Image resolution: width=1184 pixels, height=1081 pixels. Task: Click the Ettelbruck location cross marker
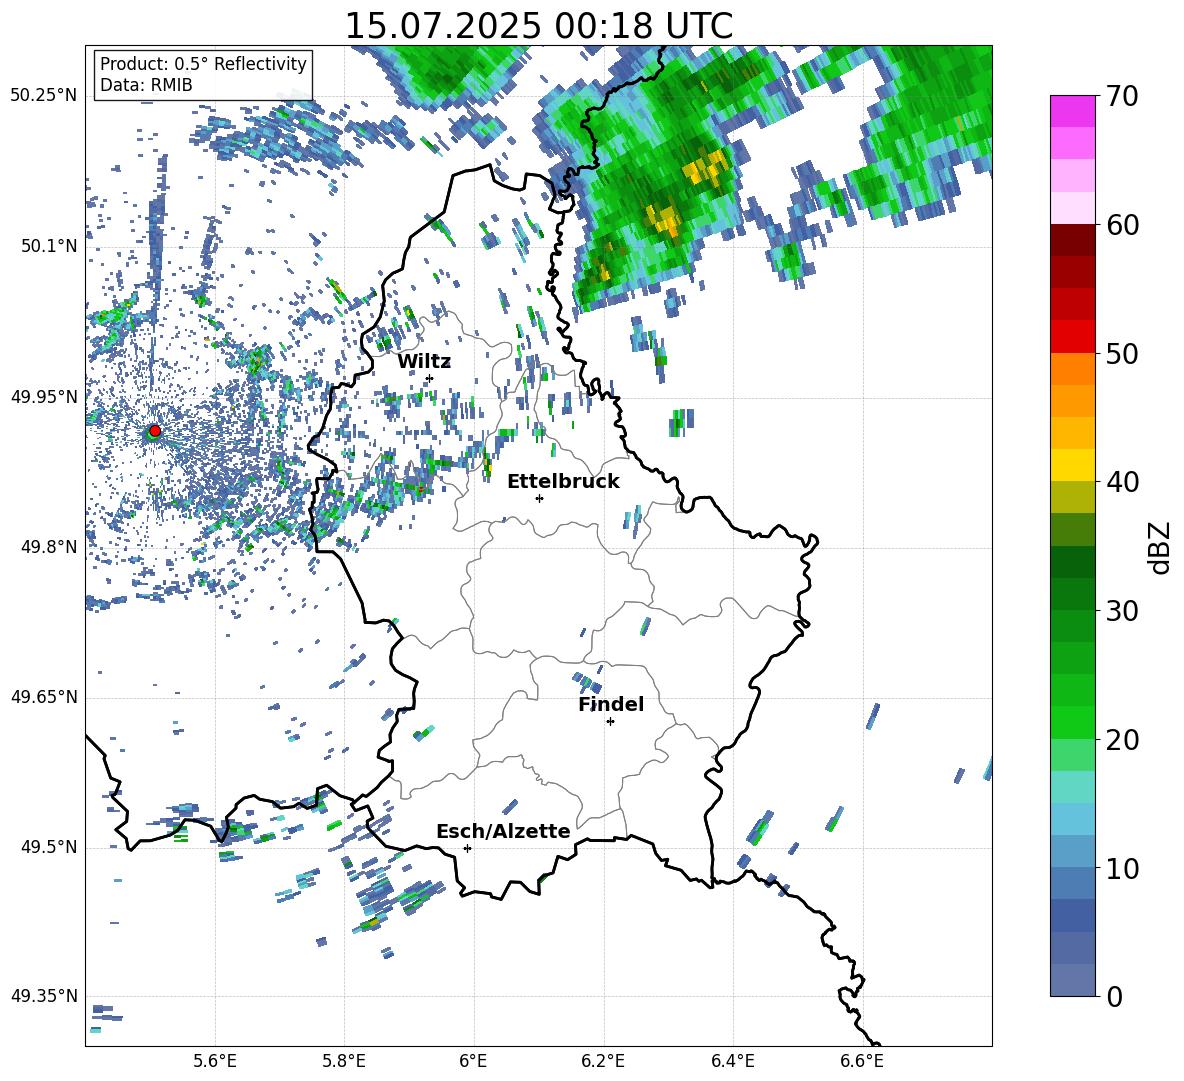(x=539, y=498)
